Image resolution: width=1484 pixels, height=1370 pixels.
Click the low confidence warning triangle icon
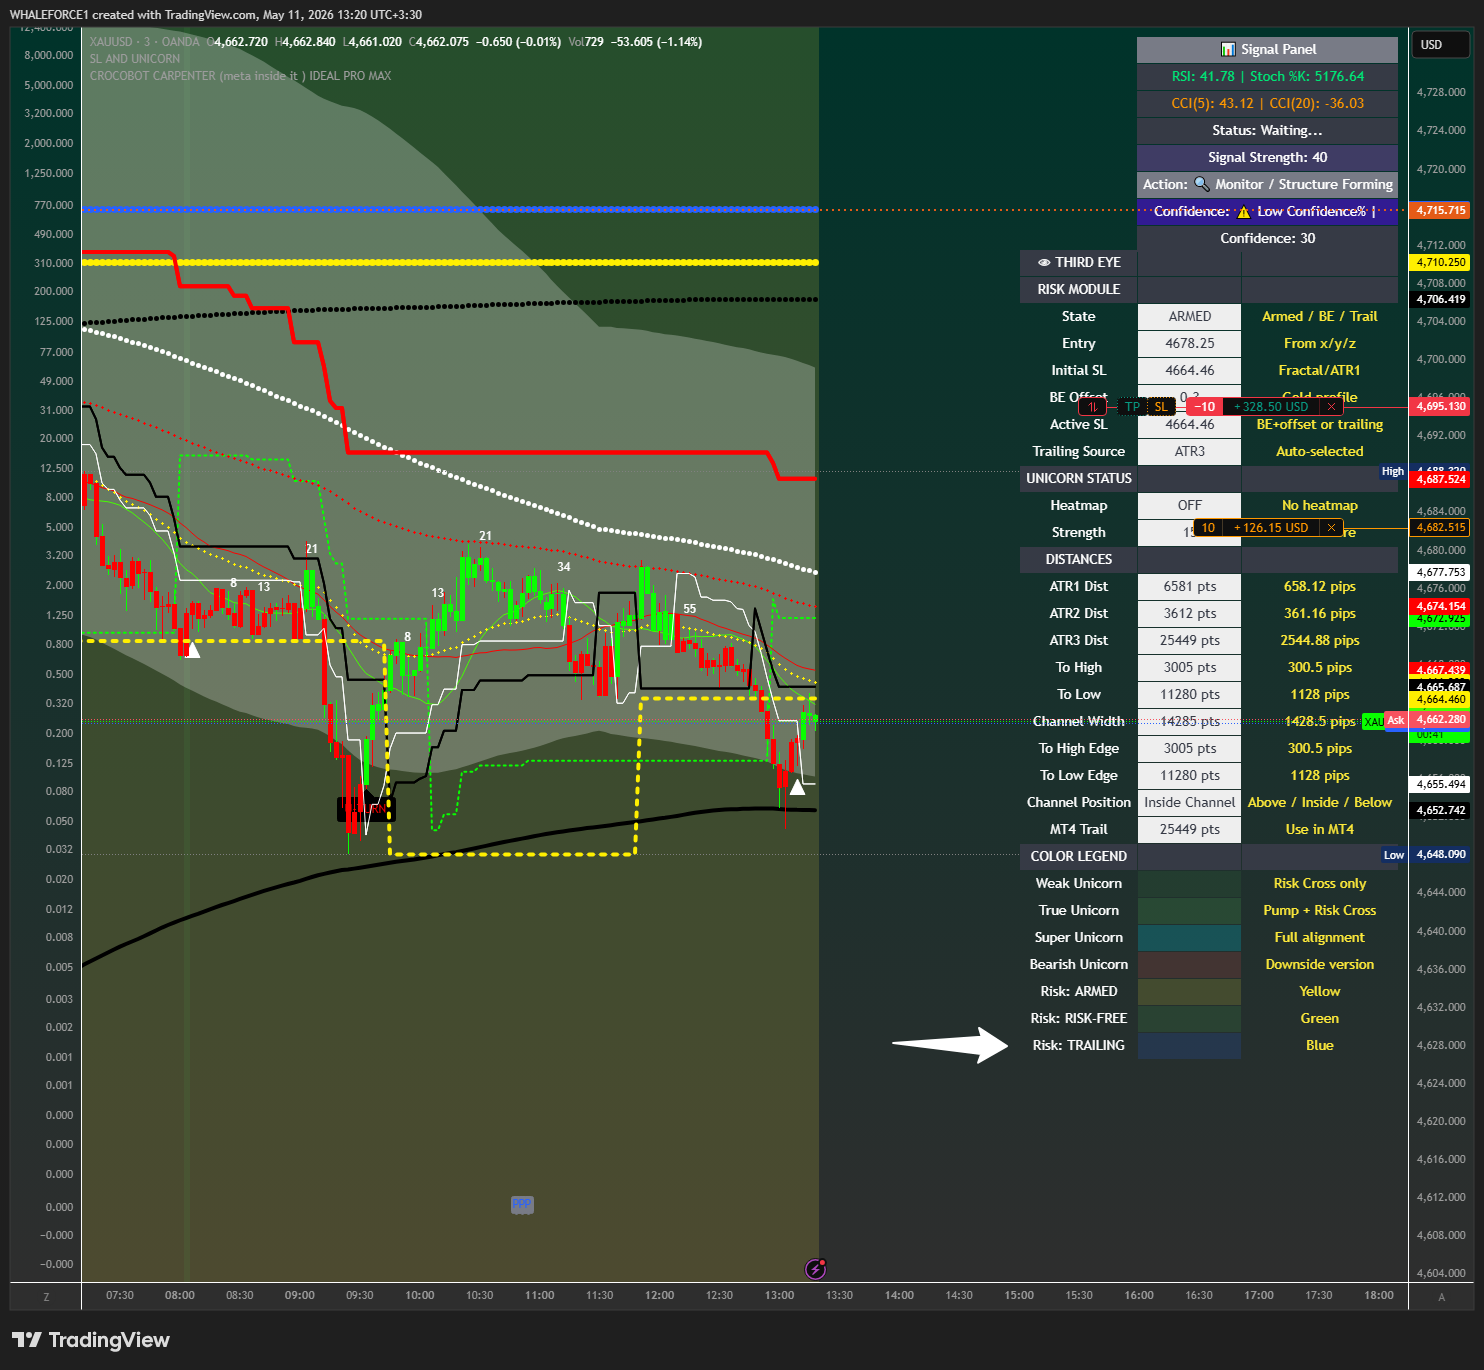pos(1243,212)
